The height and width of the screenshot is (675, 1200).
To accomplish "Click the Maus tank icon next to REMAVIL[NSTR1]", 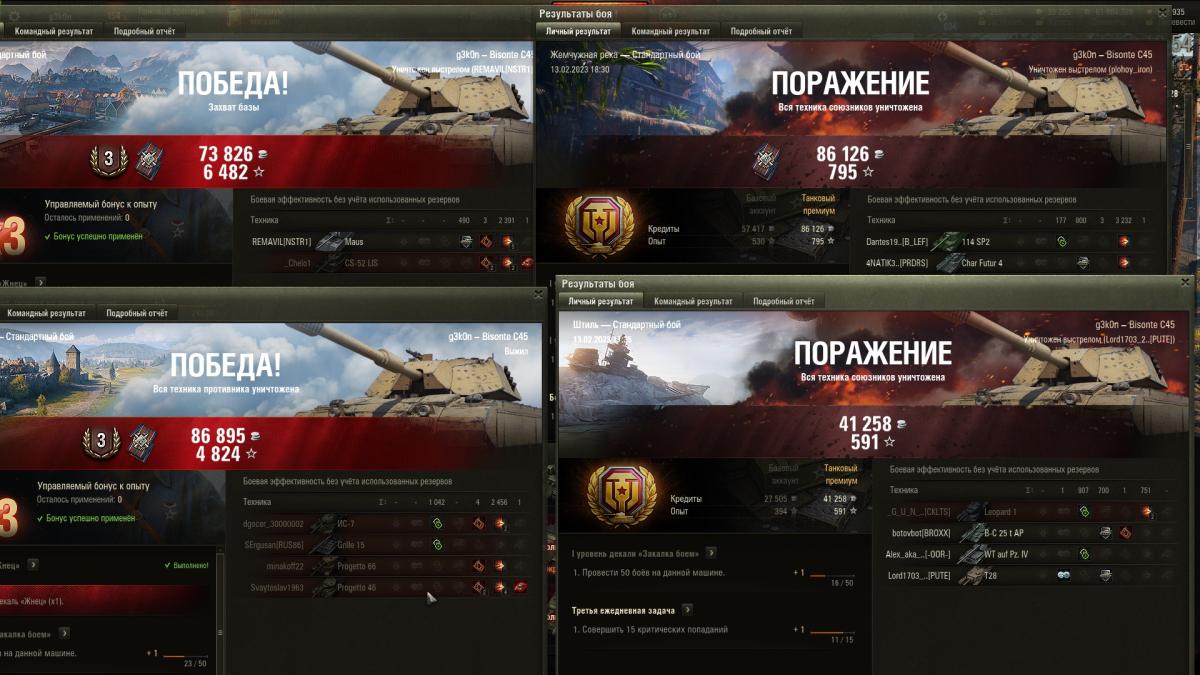I will tap(327, 241).
